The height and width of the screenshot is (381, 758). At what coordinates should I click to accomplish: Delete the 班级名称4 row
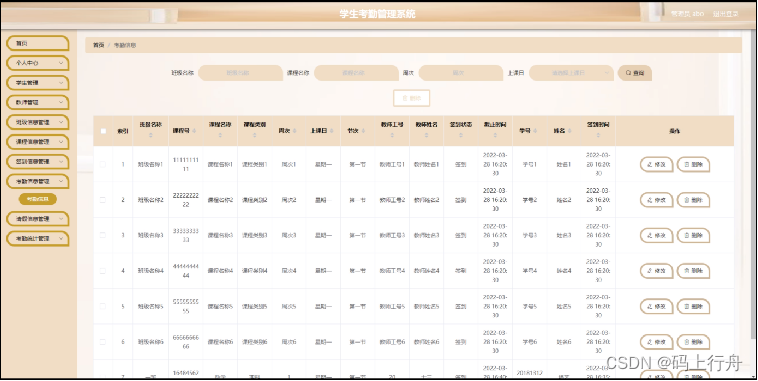[x=693, y=271]
